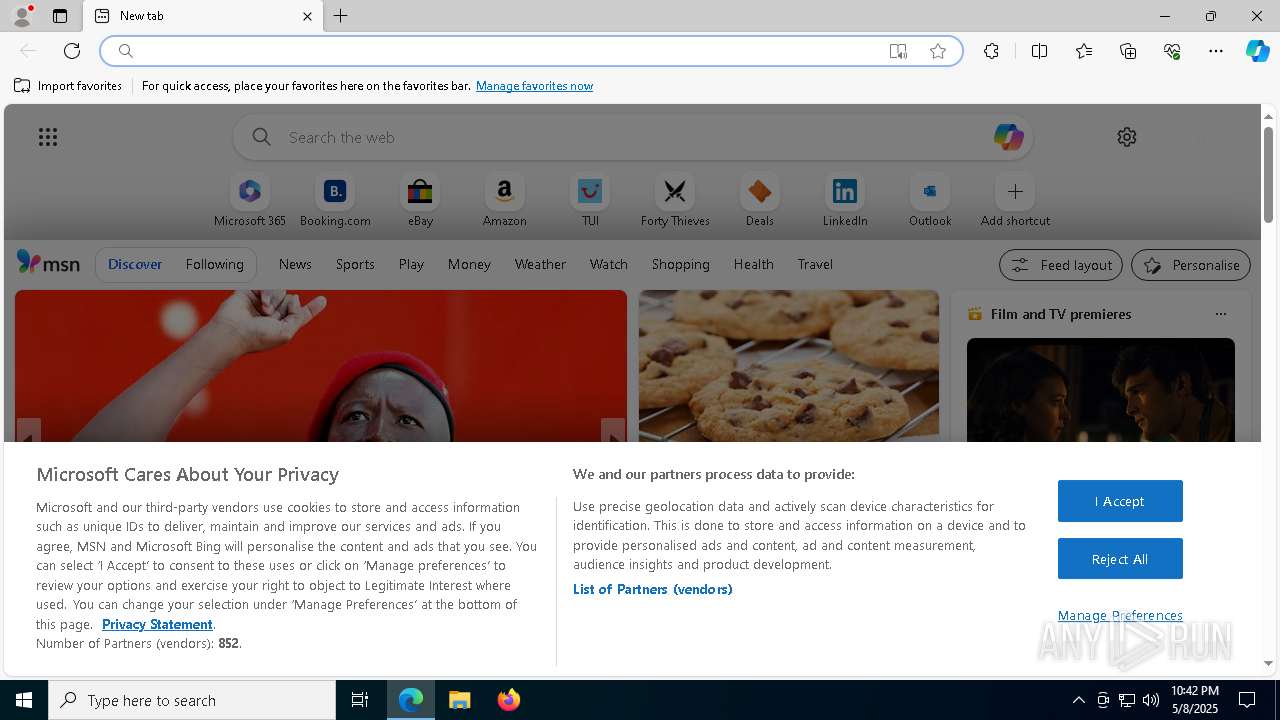Show hidden system tray icons
1280x720 pixels.
pos(1078,700)
